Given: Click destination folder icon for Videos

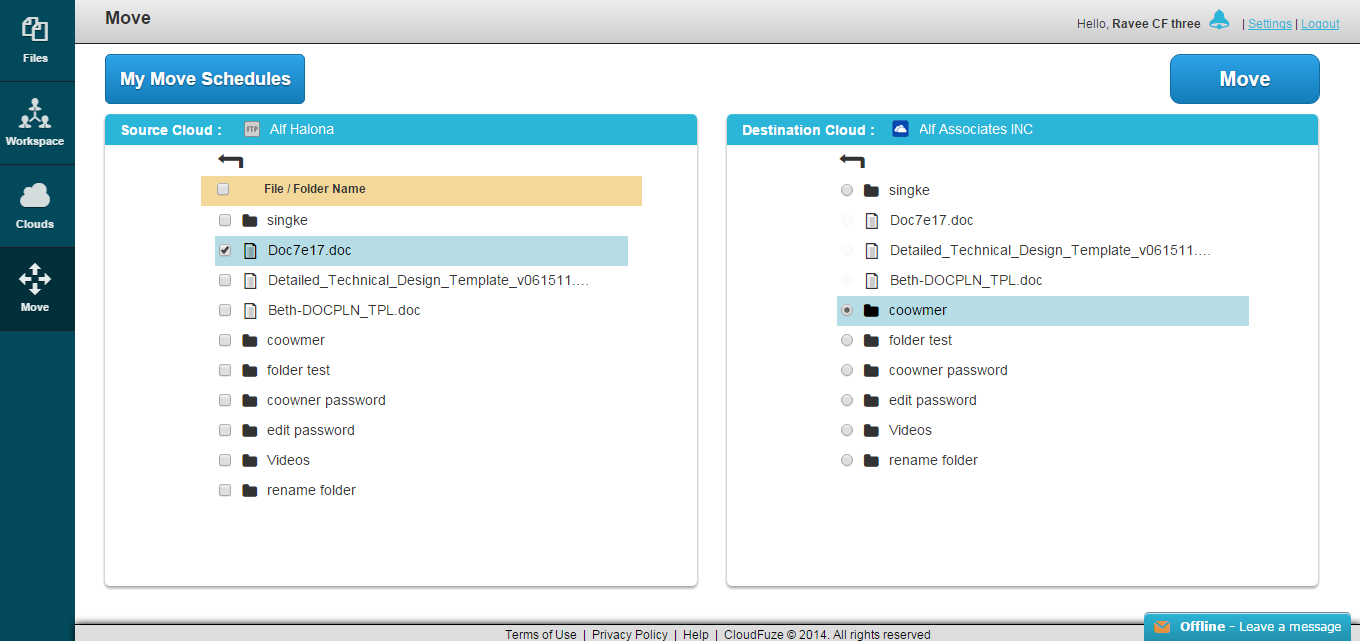Looking at the screenshot, I should pyautogui.click(x=871, y=430).
